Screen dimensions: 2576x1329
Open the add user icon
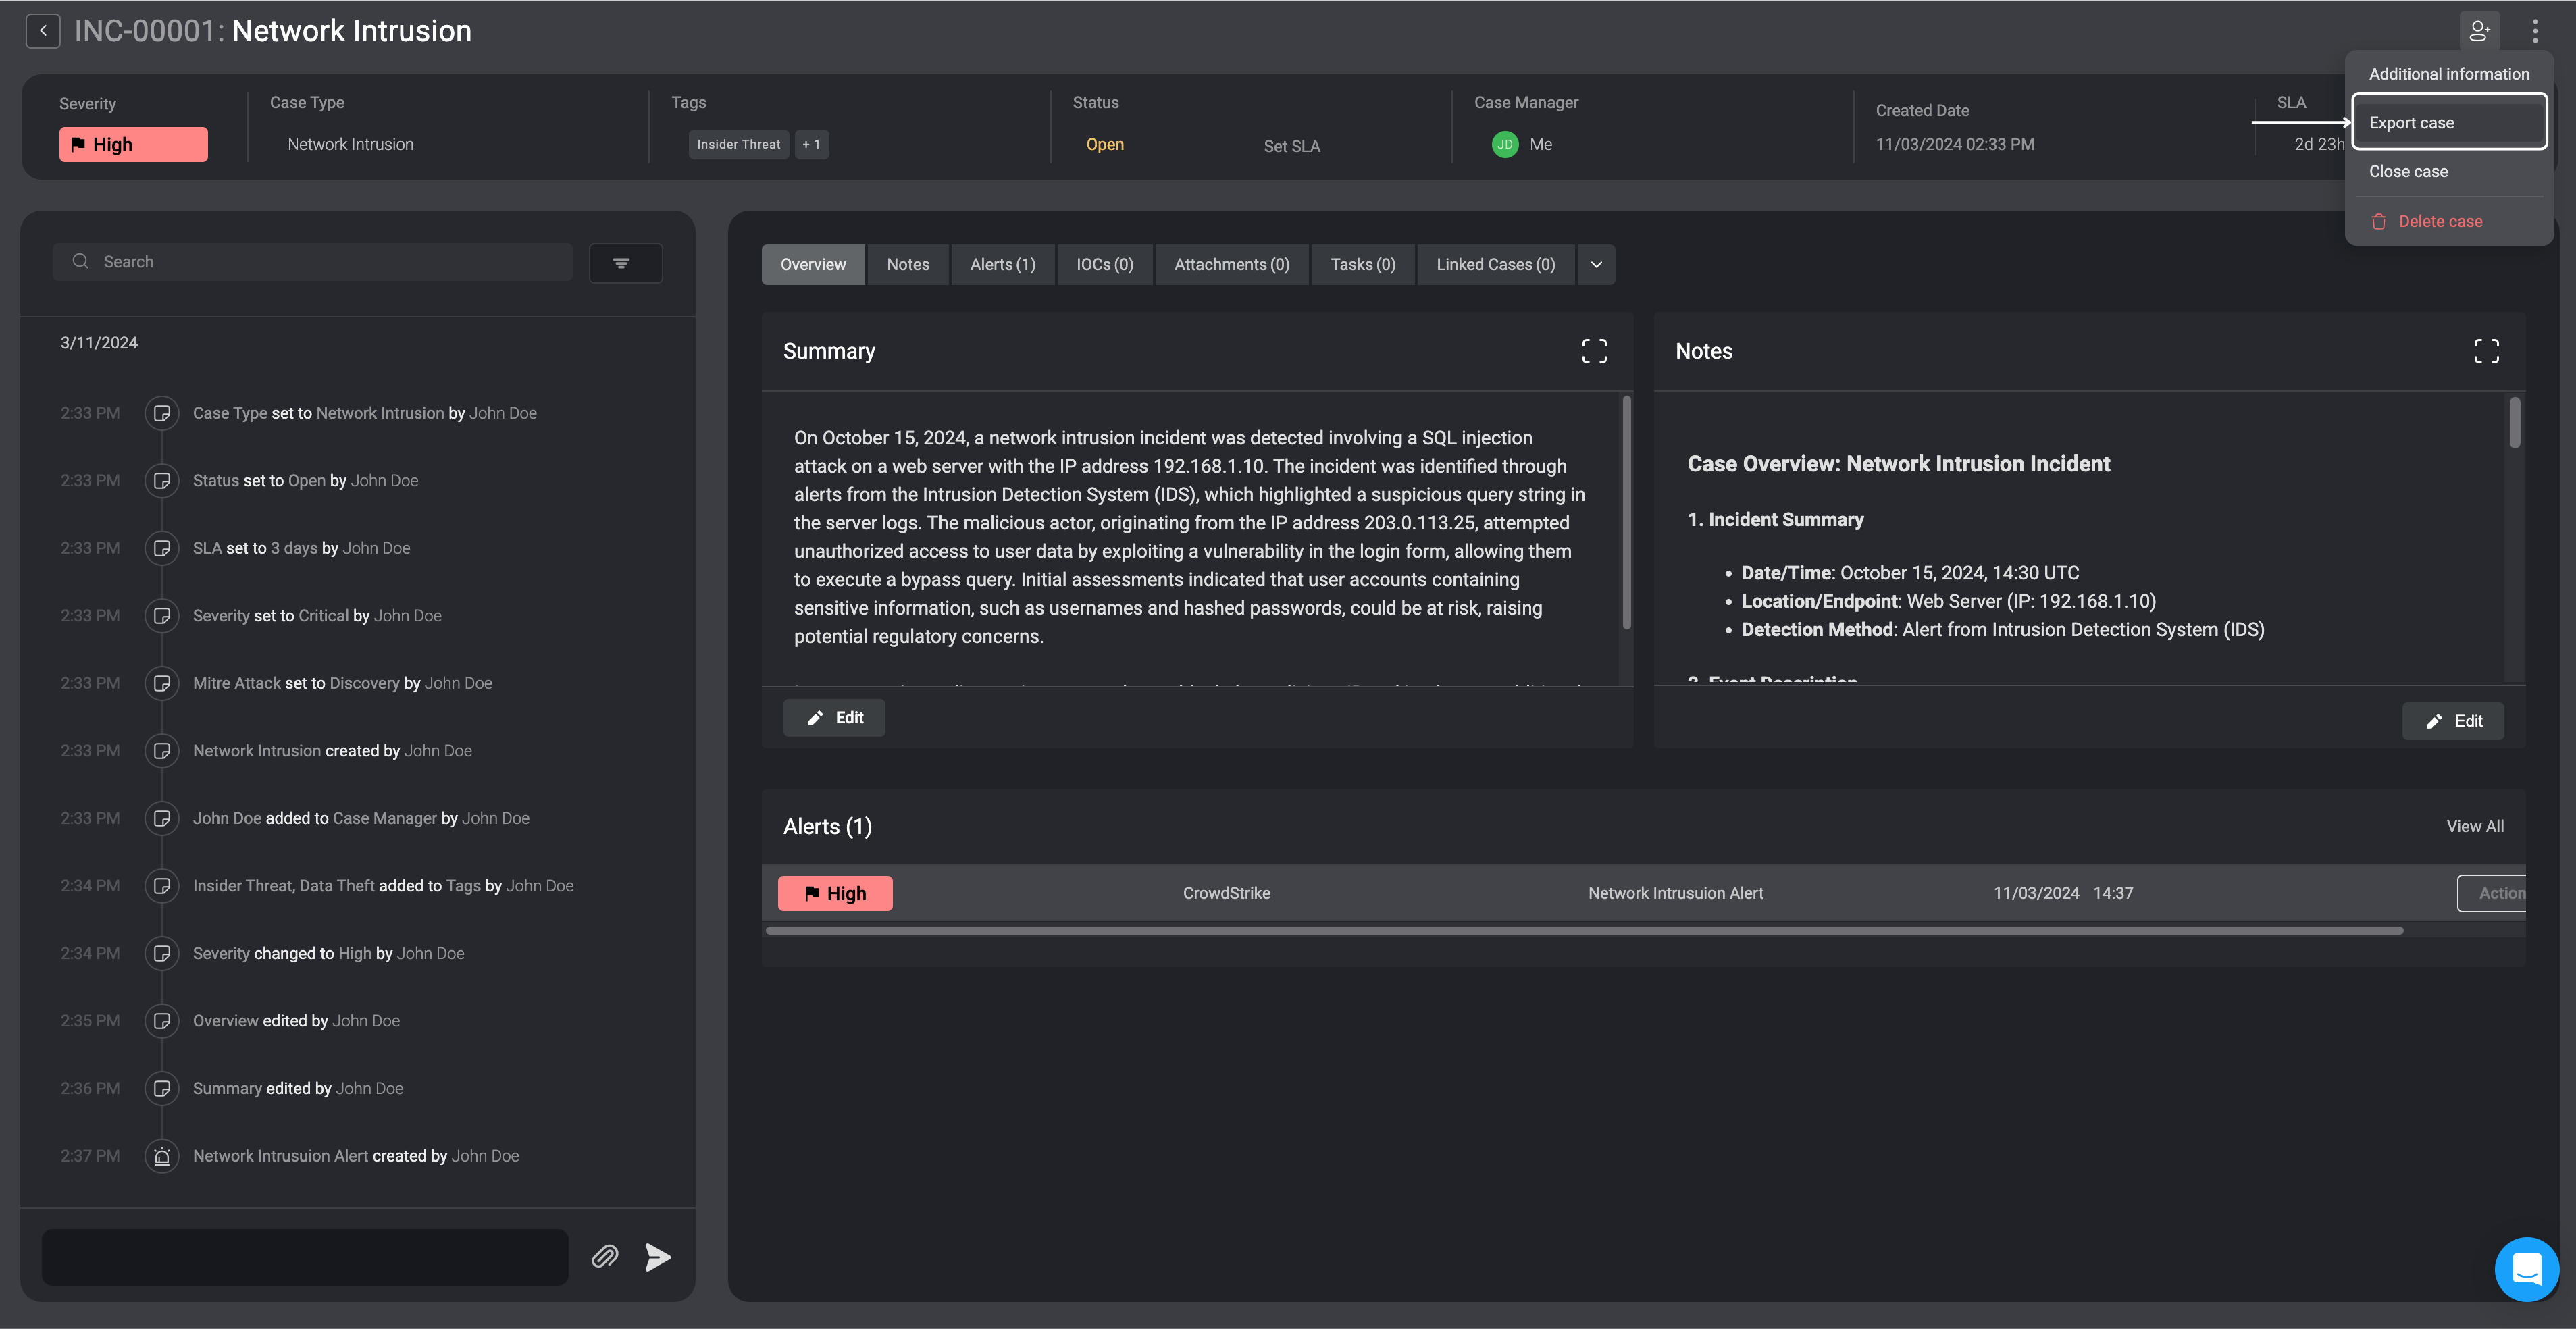2479,31
